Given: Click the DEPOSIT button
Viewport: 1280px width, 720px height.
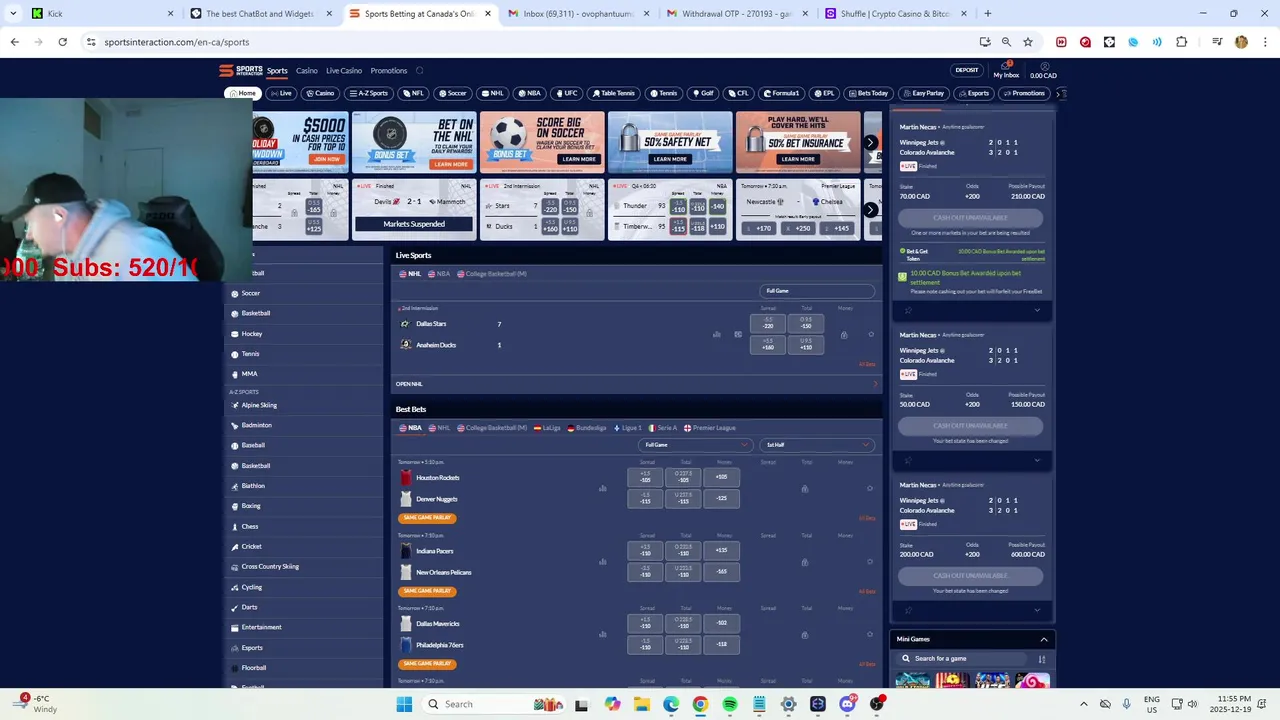Looking at the screenshot, I should click(967, 70).
